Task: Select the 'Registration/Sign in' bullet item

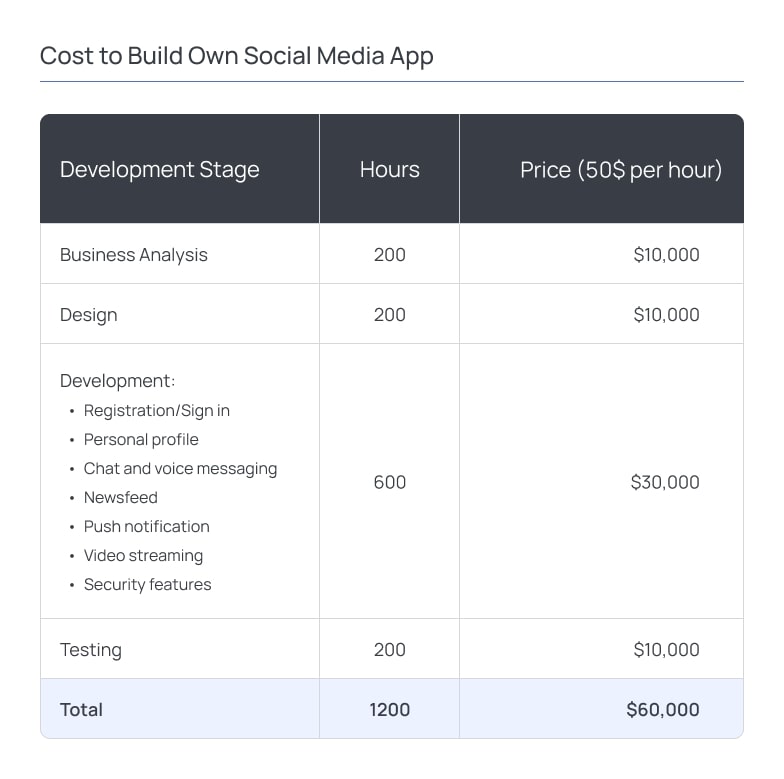Action: [156, 411]
